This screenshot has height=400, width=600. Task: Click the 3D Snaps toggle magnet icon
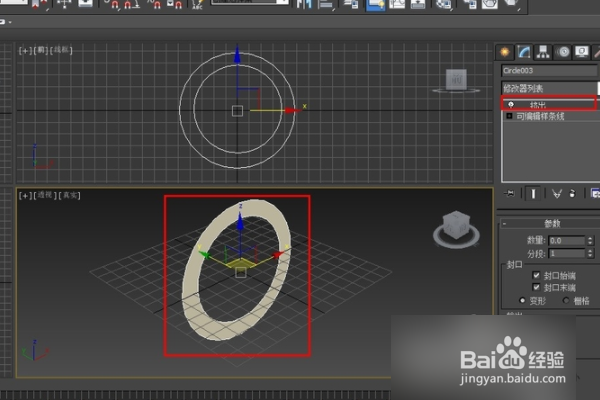pos(111,4)
